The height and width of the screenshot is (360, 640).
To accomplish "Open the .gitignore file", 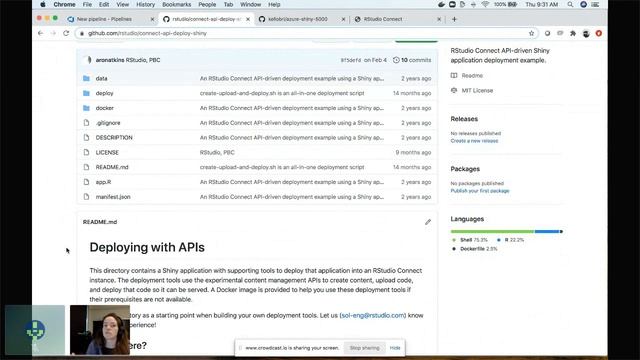I will click(108, 123).
